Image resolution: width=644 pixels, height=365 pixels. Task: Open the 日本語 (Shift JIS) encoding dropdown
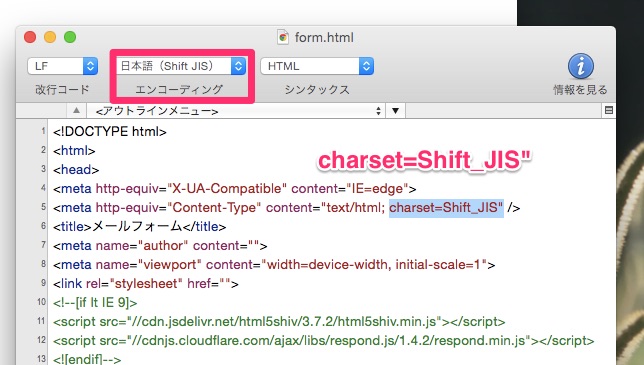181,66
